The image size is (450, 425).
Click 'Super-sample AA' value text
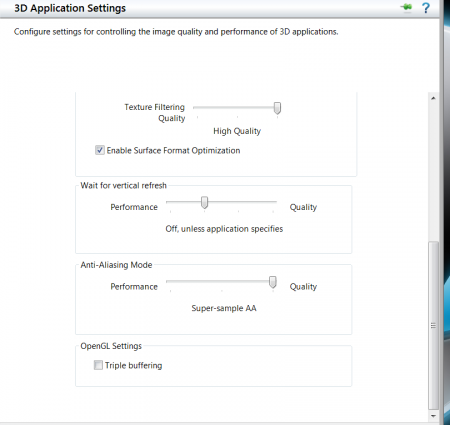coord(224,308)
